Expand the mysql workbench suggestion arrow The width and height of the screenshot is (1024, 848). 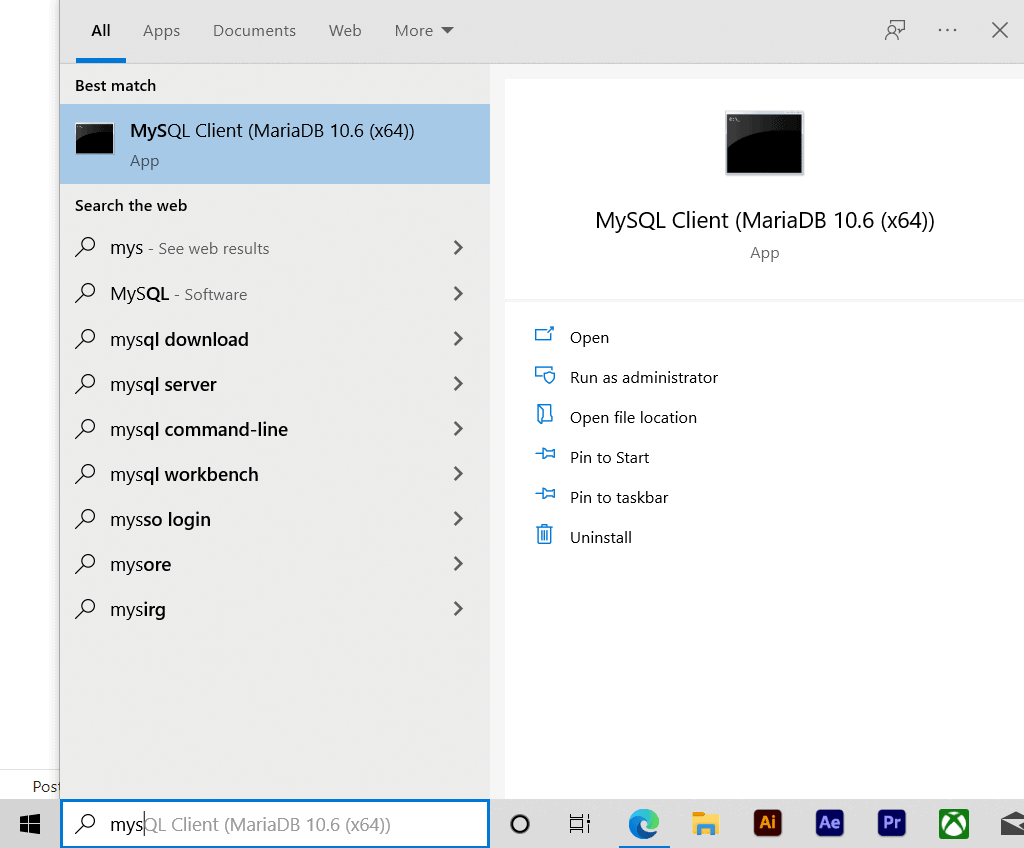(458, 474)
